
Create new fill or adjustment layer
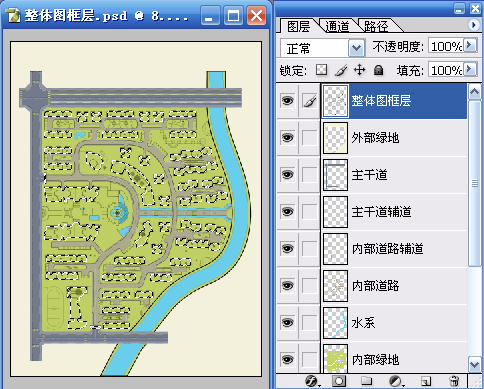tap(396, 381)
